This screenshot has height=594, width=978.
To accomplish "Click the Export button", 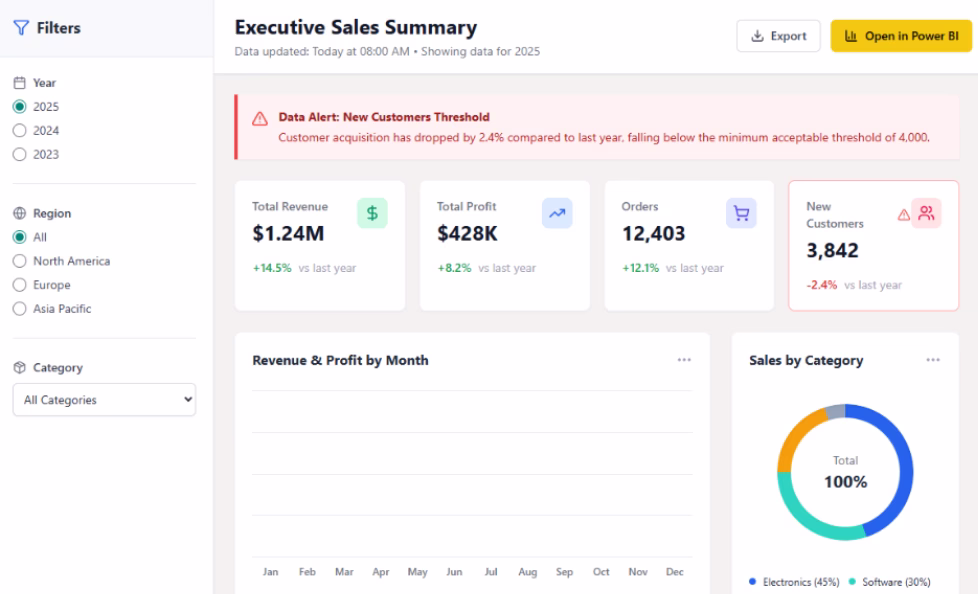I will [x=778, y=36].
